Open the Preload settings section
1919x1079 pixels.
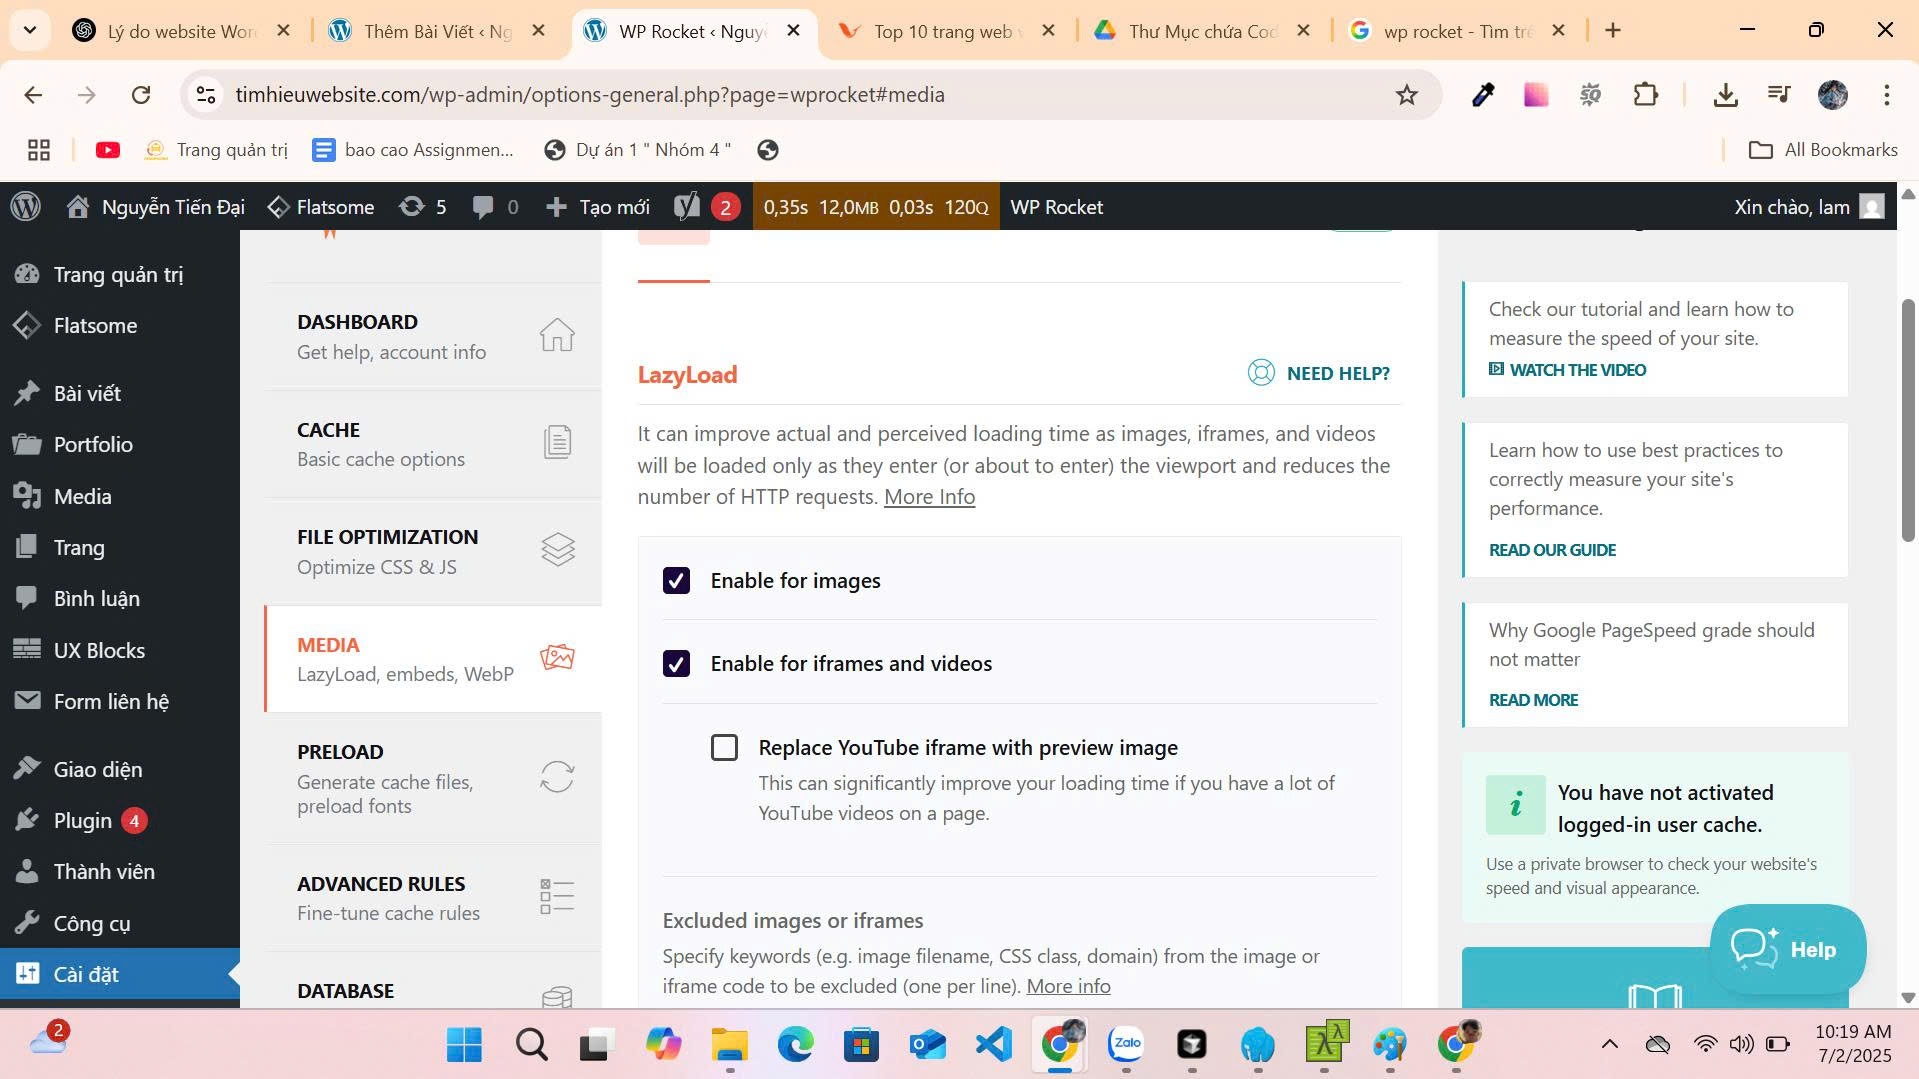pyautogui.click(x=433, y=778)
